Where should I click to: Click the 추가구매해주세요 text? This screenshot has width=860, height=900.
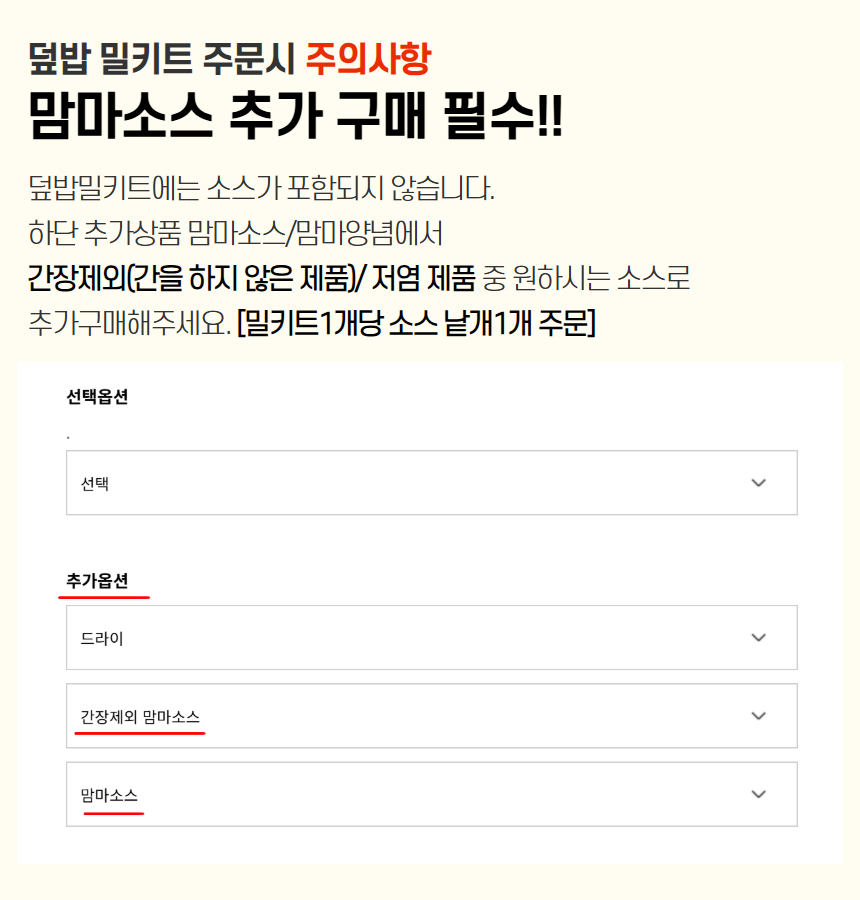(x=128, y=324)
